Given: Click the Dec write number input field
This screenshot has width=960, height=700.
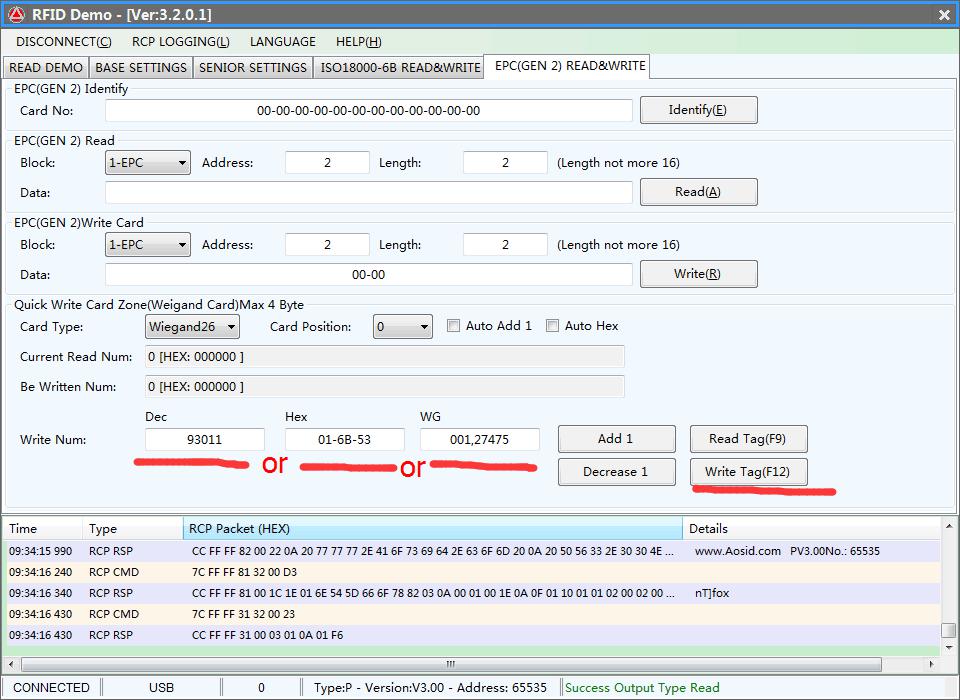Looking at the screenshot, I should (205, 440).
